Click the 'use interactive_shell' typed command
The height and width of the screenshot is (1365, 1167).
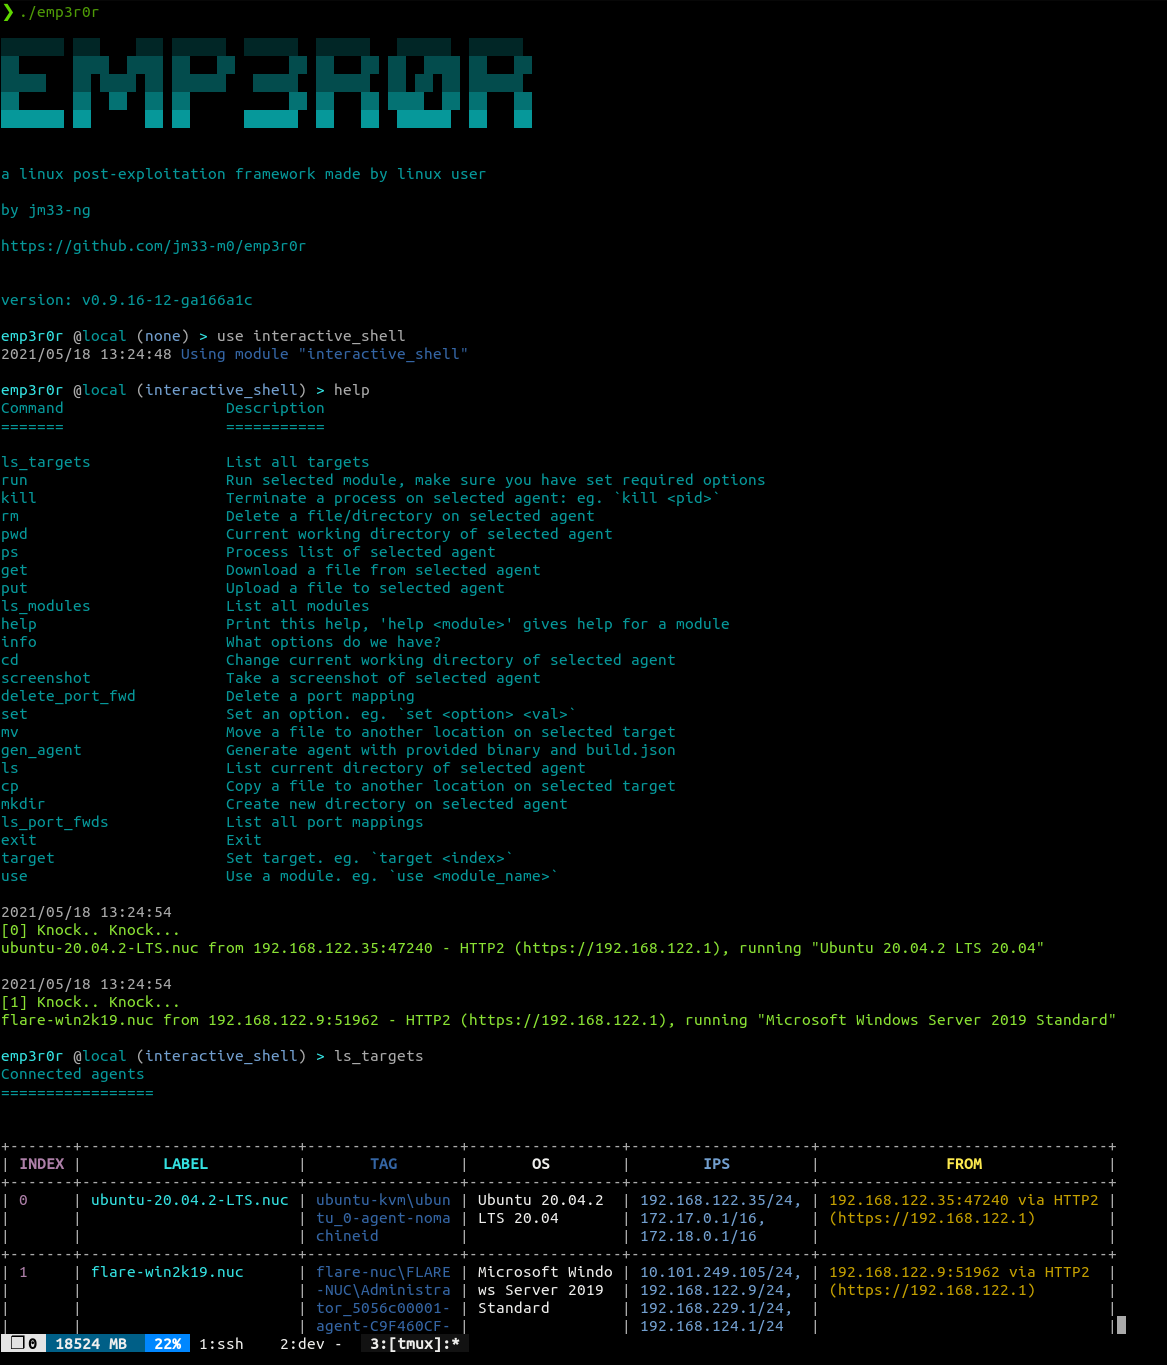click(311, 336)
